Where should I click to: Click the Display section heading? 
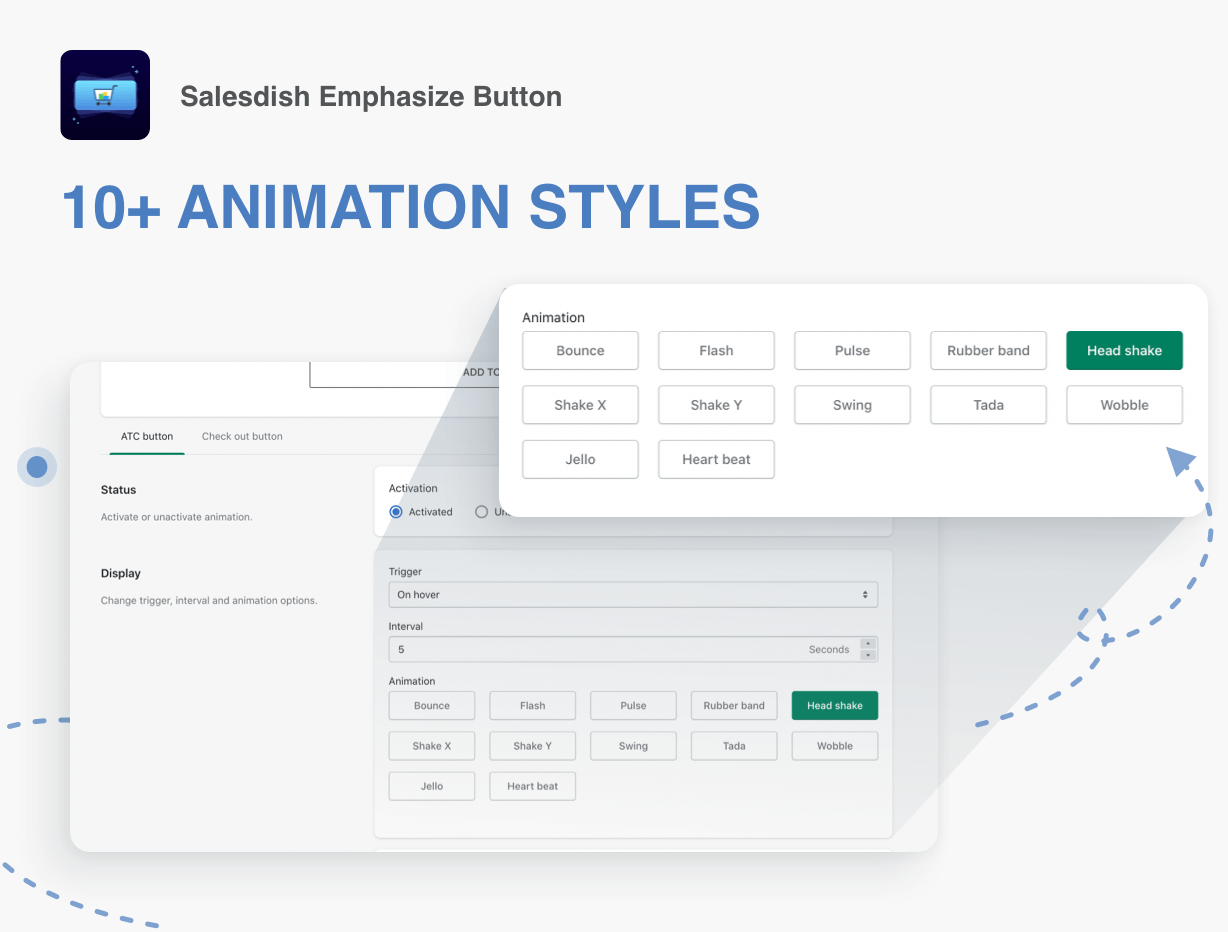121,574
